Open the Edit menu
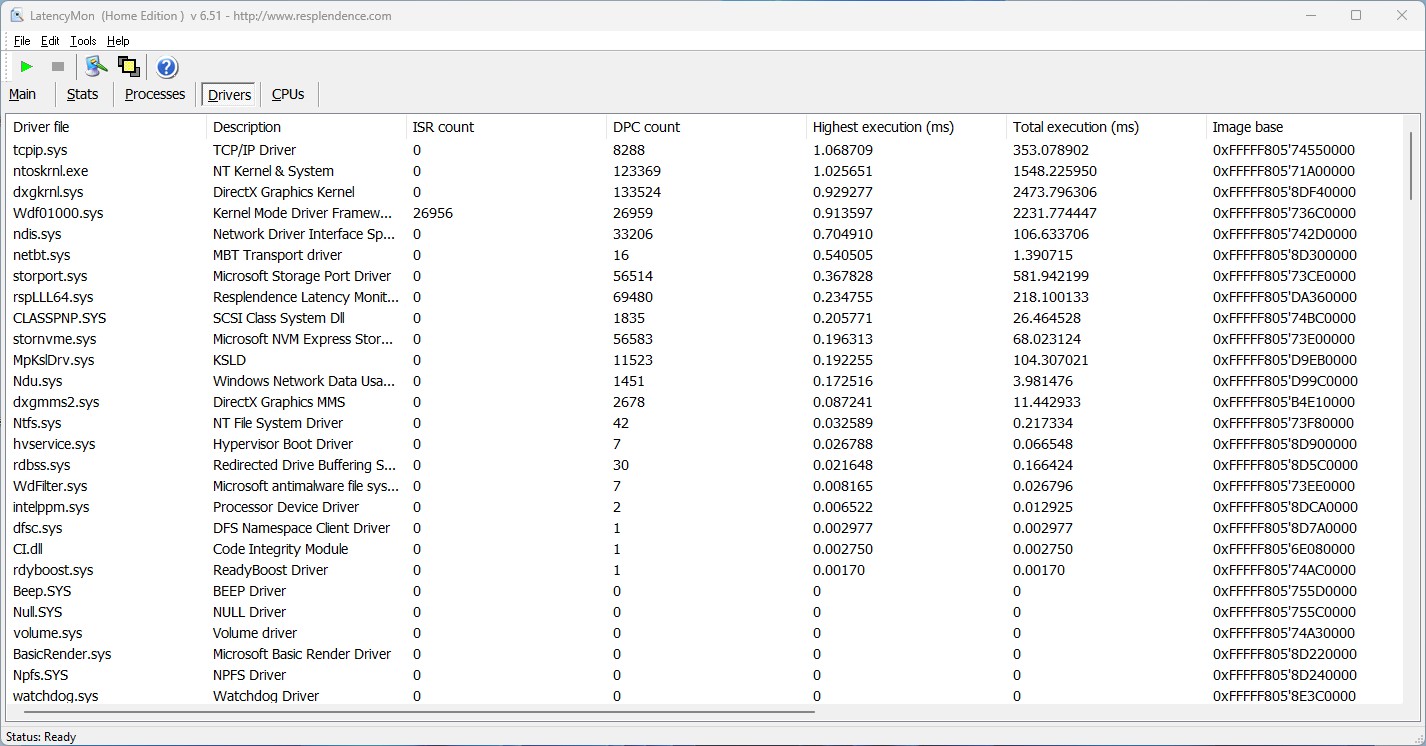1426x746 pixels. coord(50,41)
